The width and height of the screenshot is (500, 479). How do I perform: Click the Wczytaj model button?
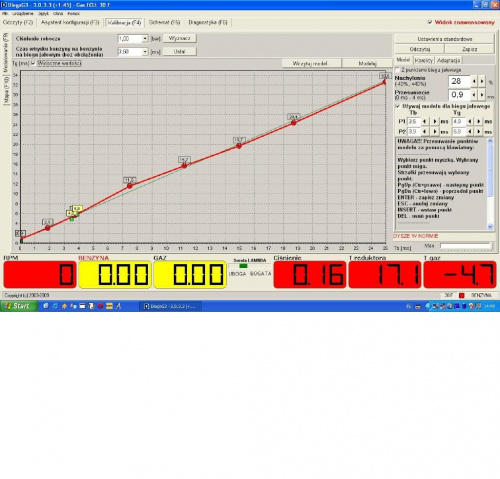click(x=310, y=63)
